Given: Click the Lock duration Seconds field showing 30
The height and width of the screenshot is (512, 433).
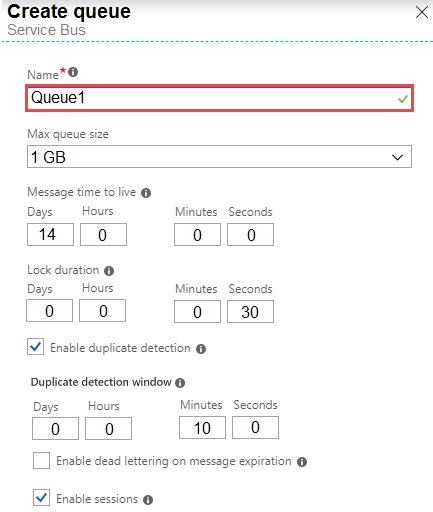Looking at the screenshot, I should (250, 312).
